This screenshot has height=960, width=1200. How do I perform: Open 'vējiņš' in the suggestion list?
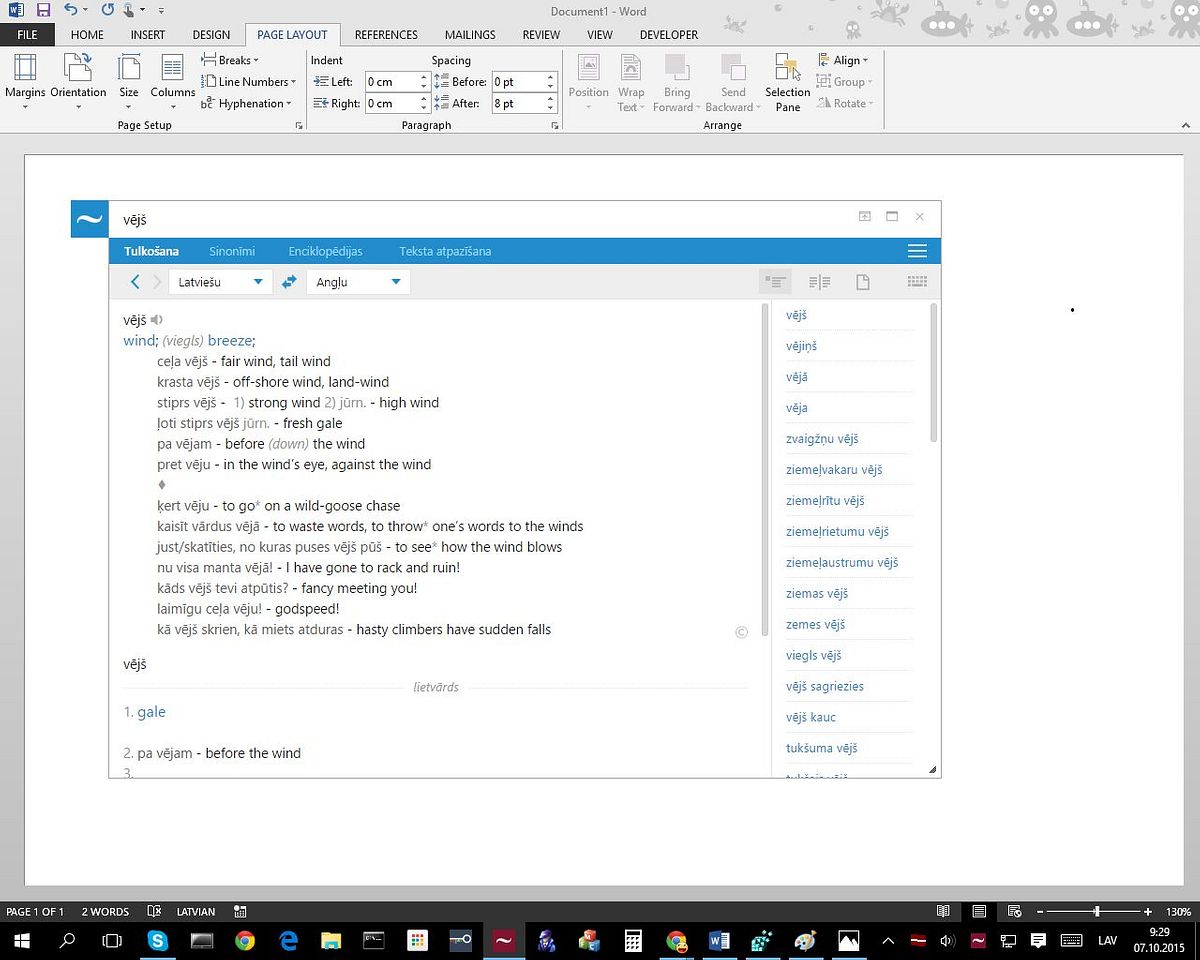[x=802, y=346]
